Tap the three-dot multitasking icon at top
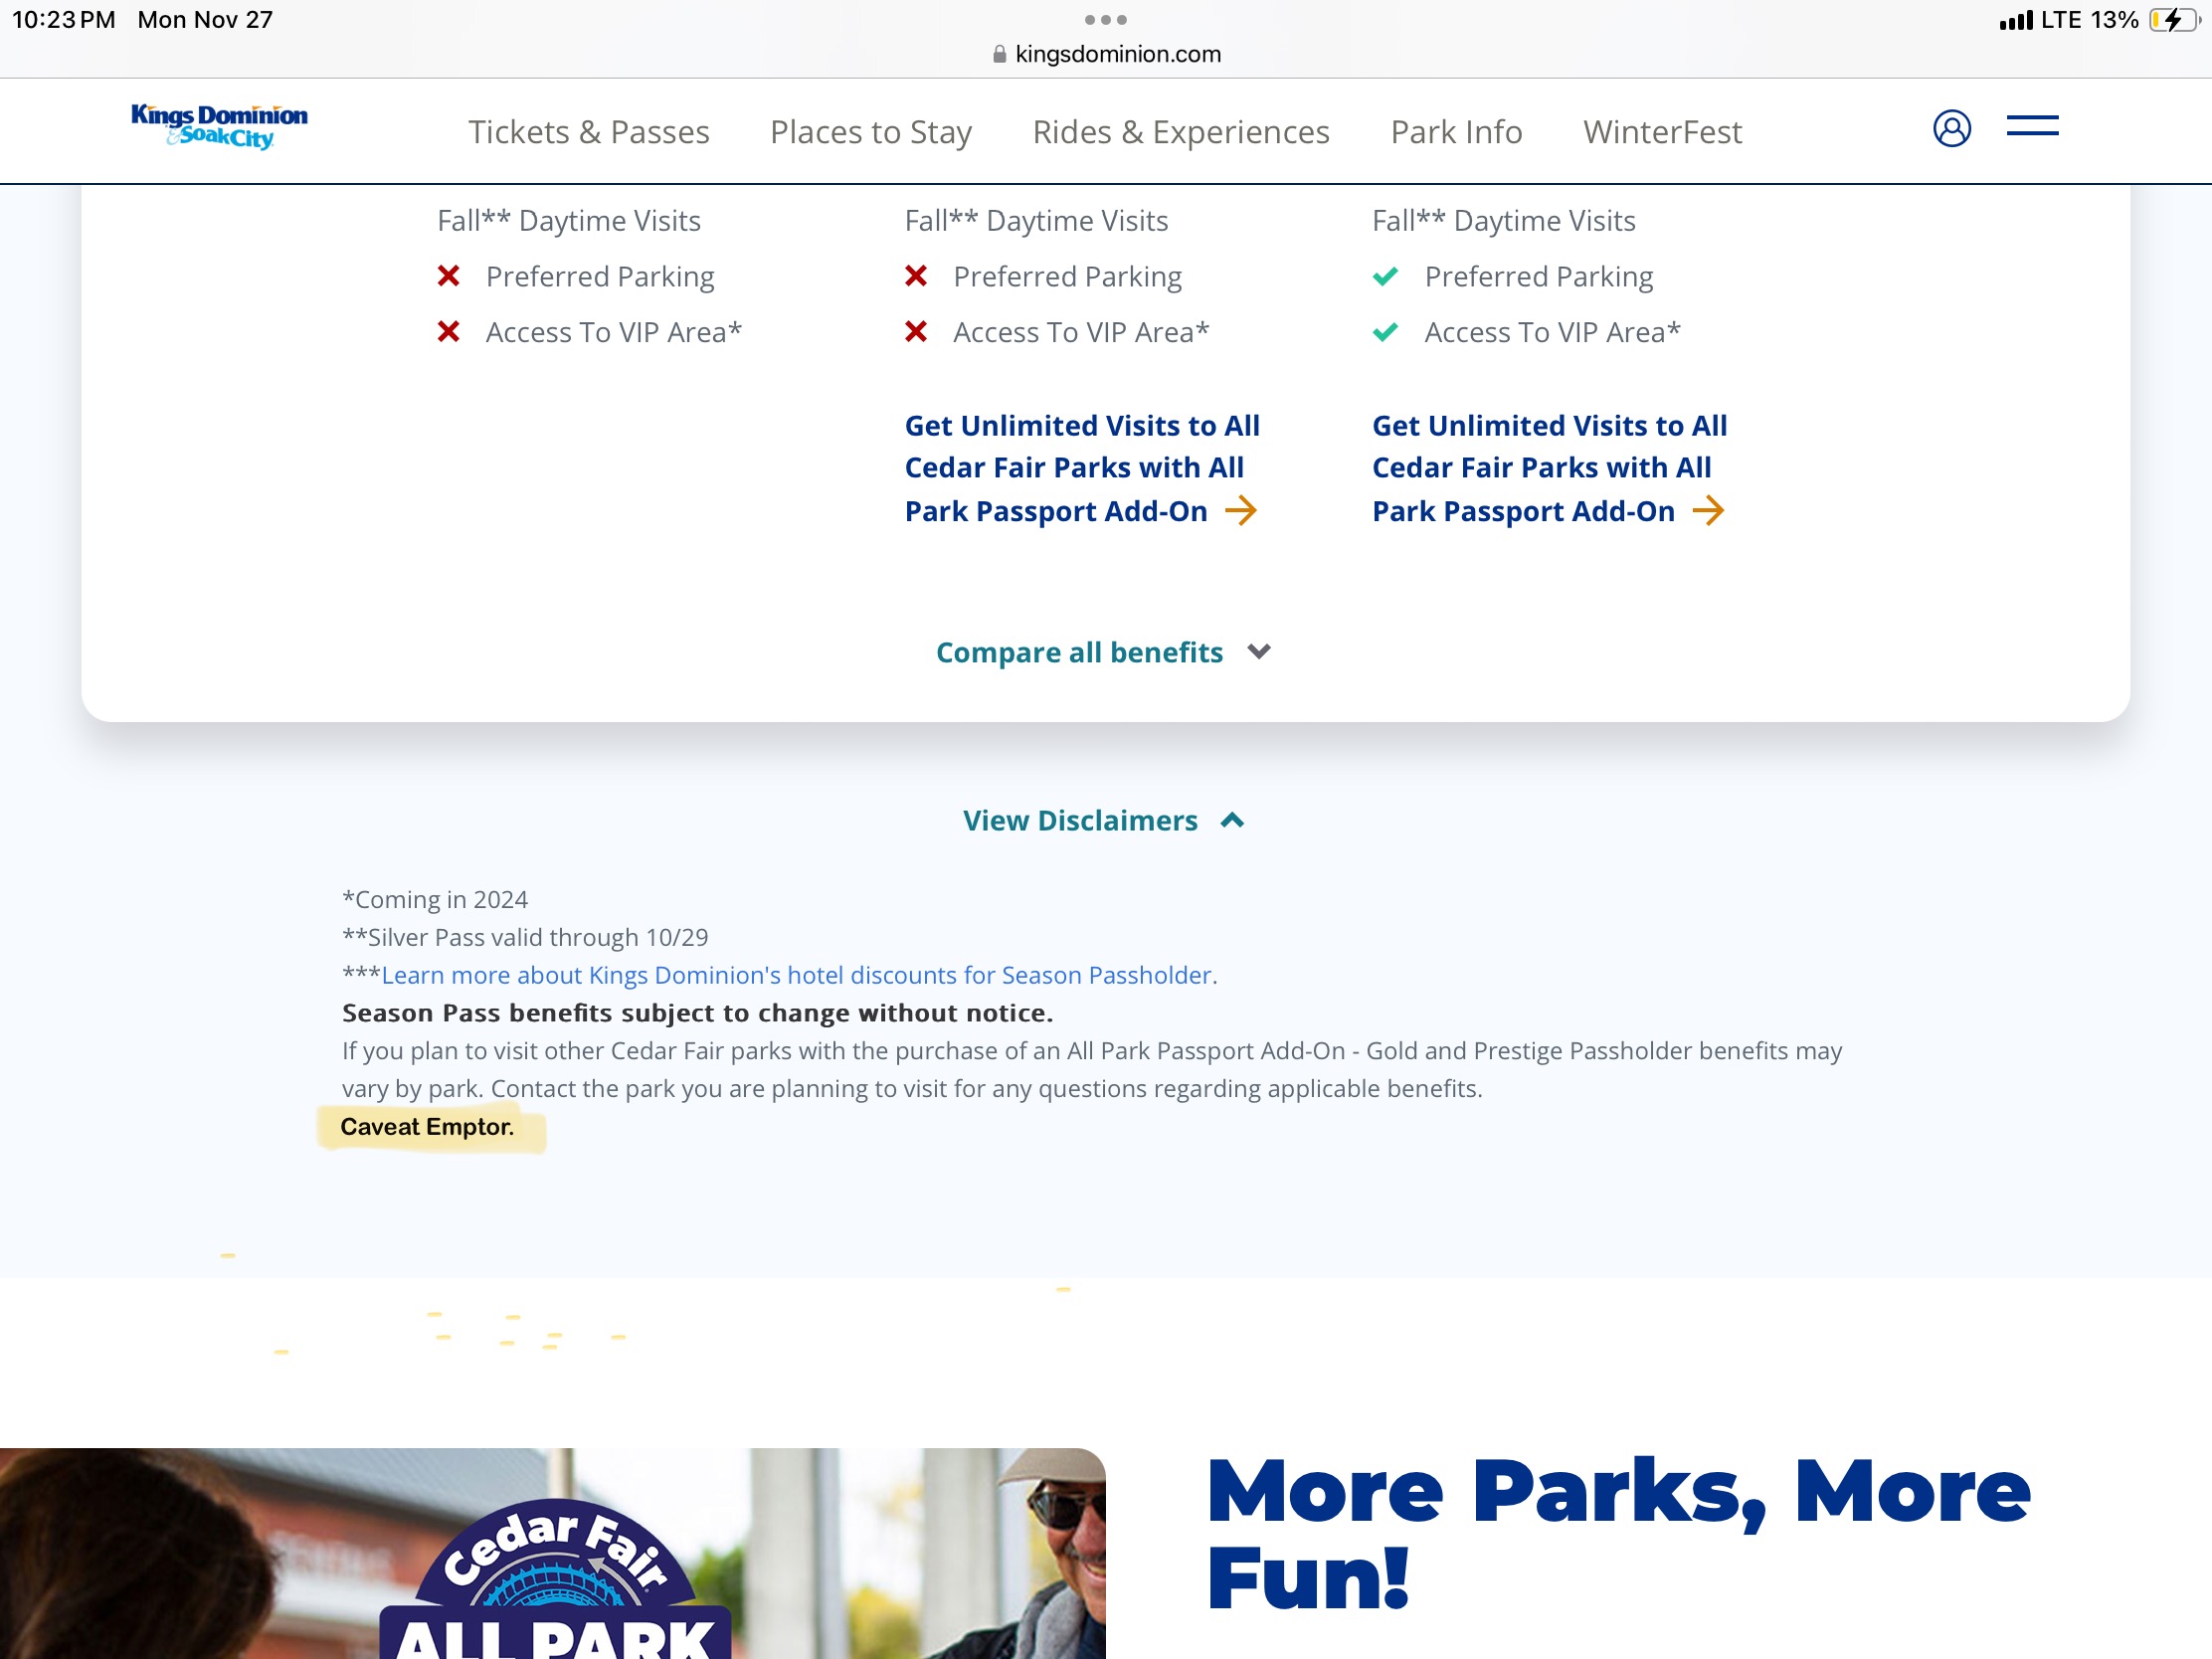 click(x=1105, y=20)
